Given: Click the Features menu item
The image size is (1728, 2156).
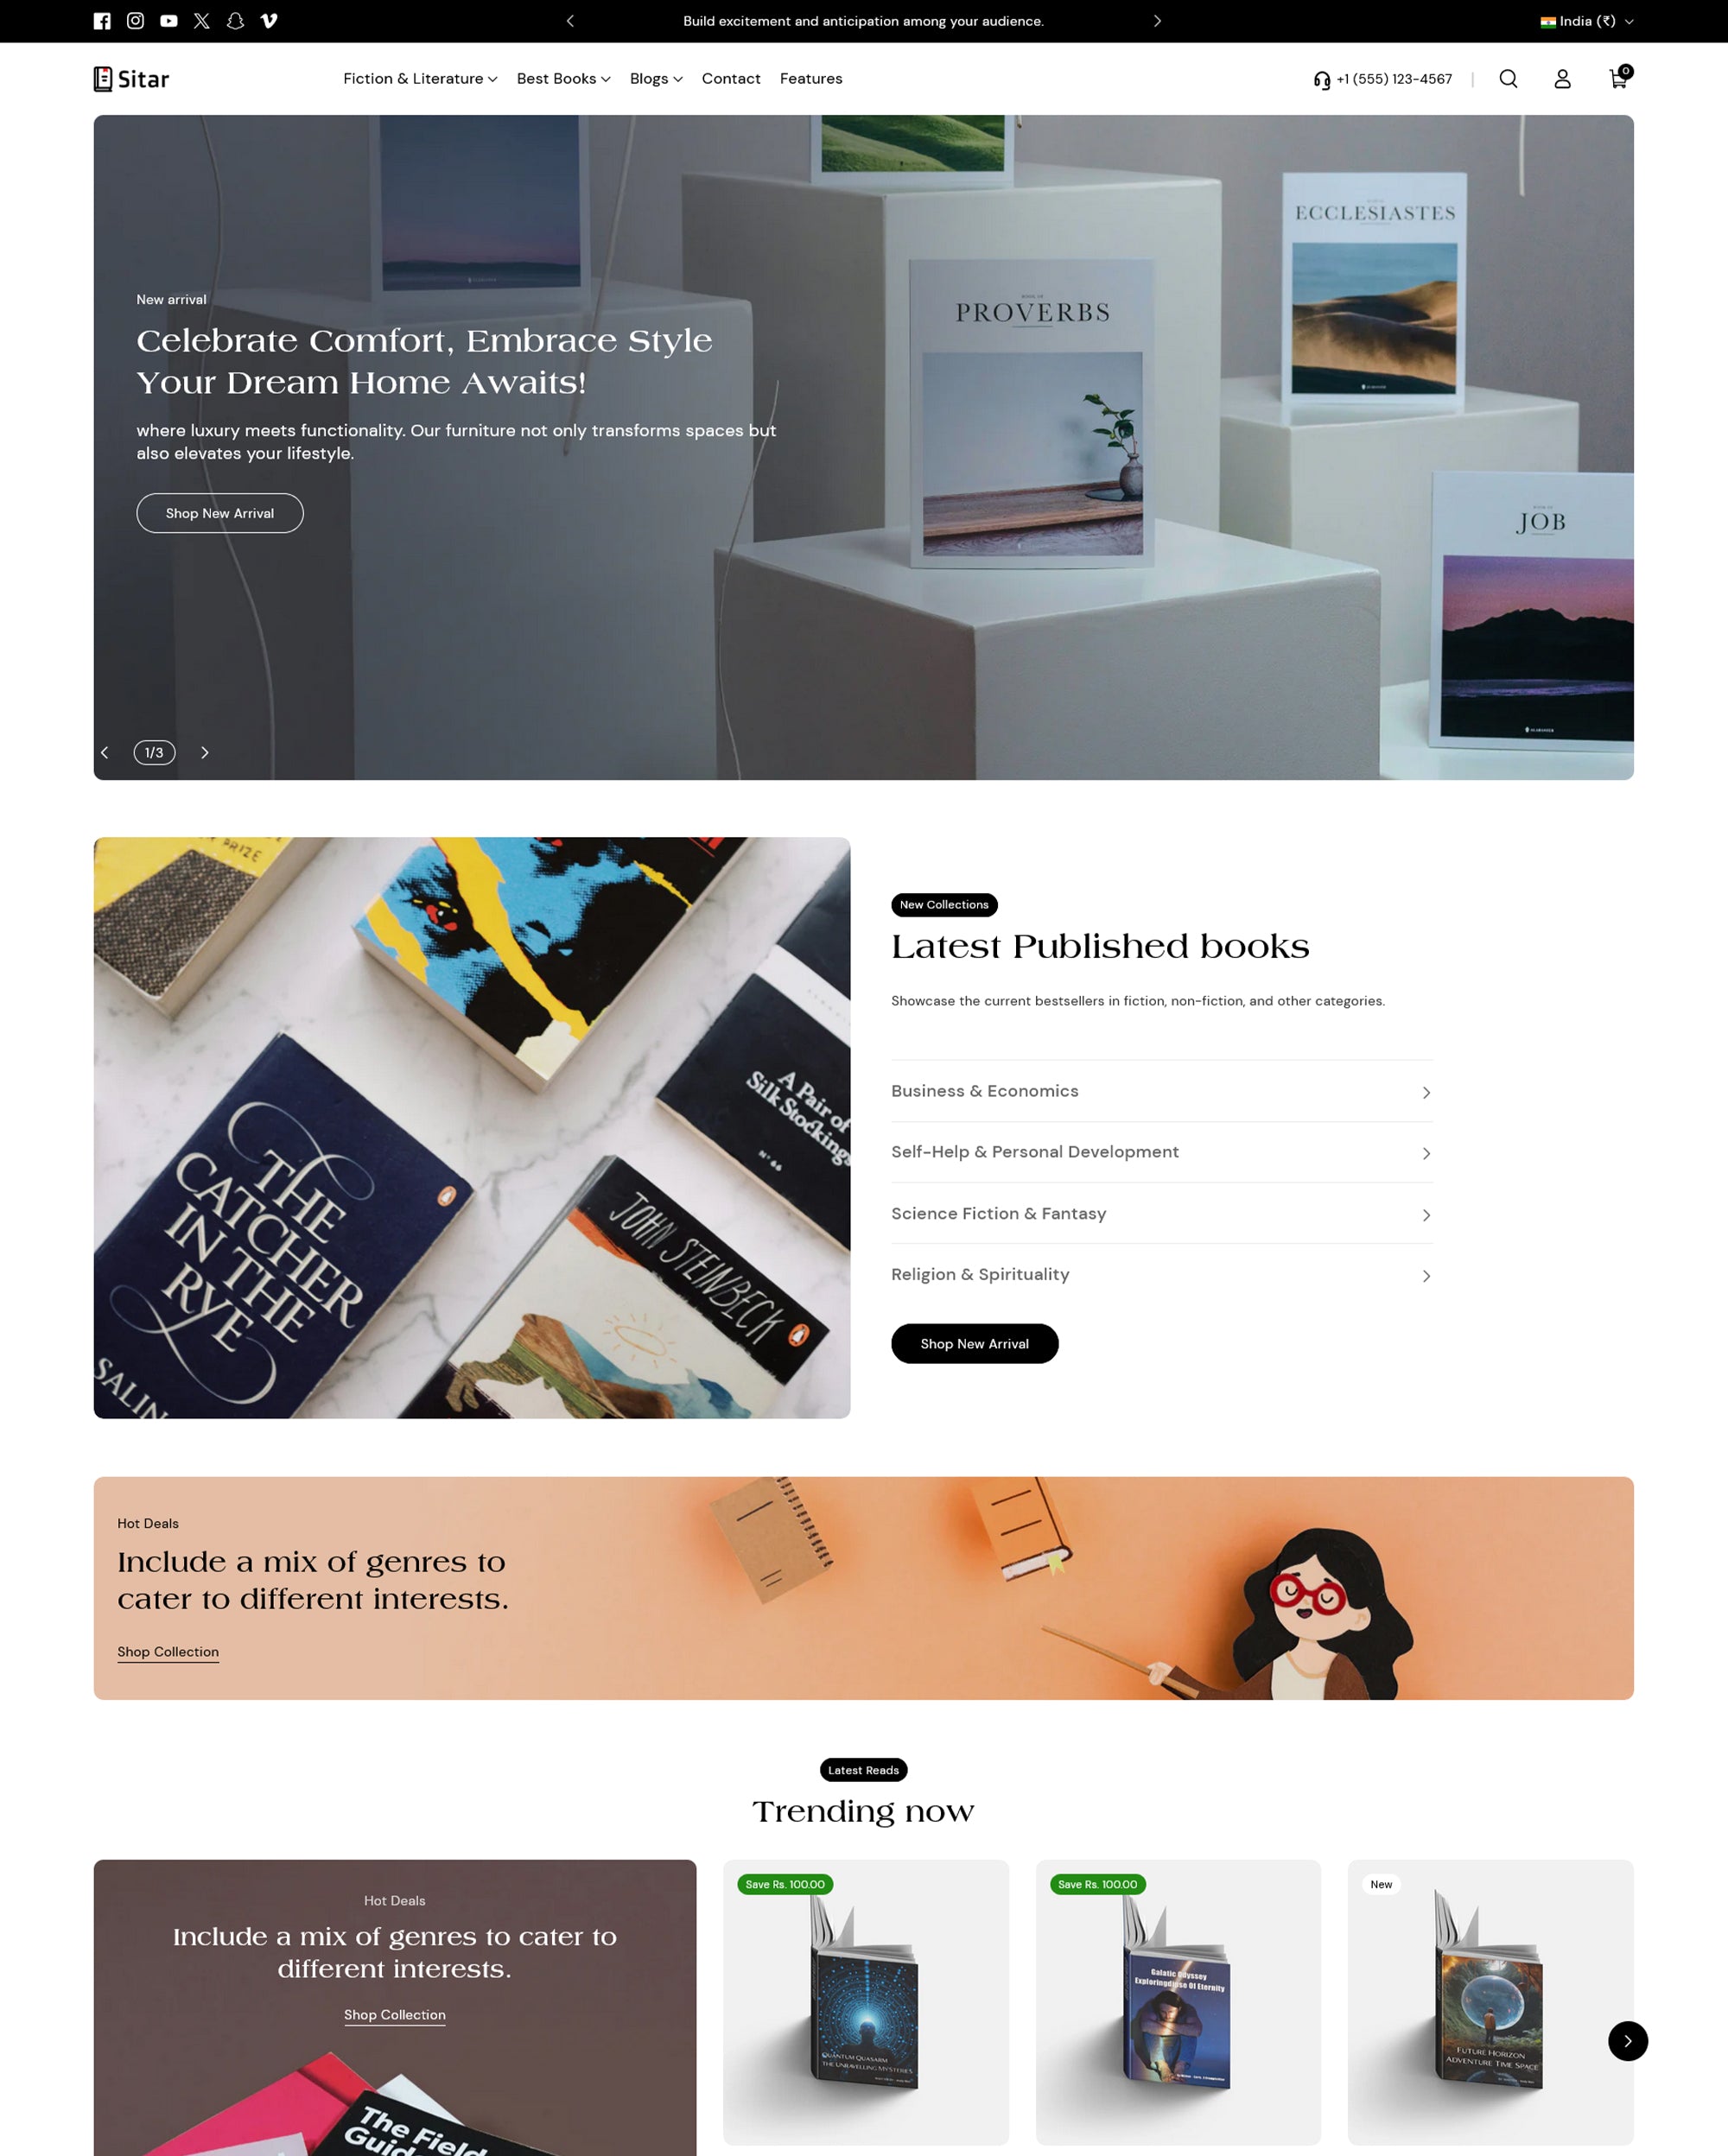Looking at the screenshot, I should coord(810,78).
